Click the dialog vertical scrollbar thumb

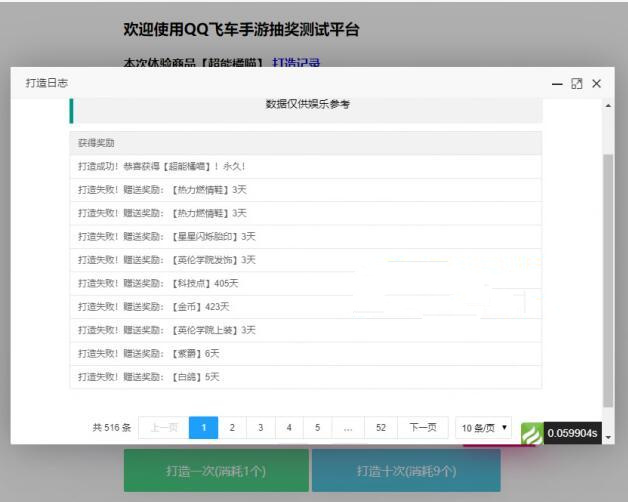pos(608,280)
